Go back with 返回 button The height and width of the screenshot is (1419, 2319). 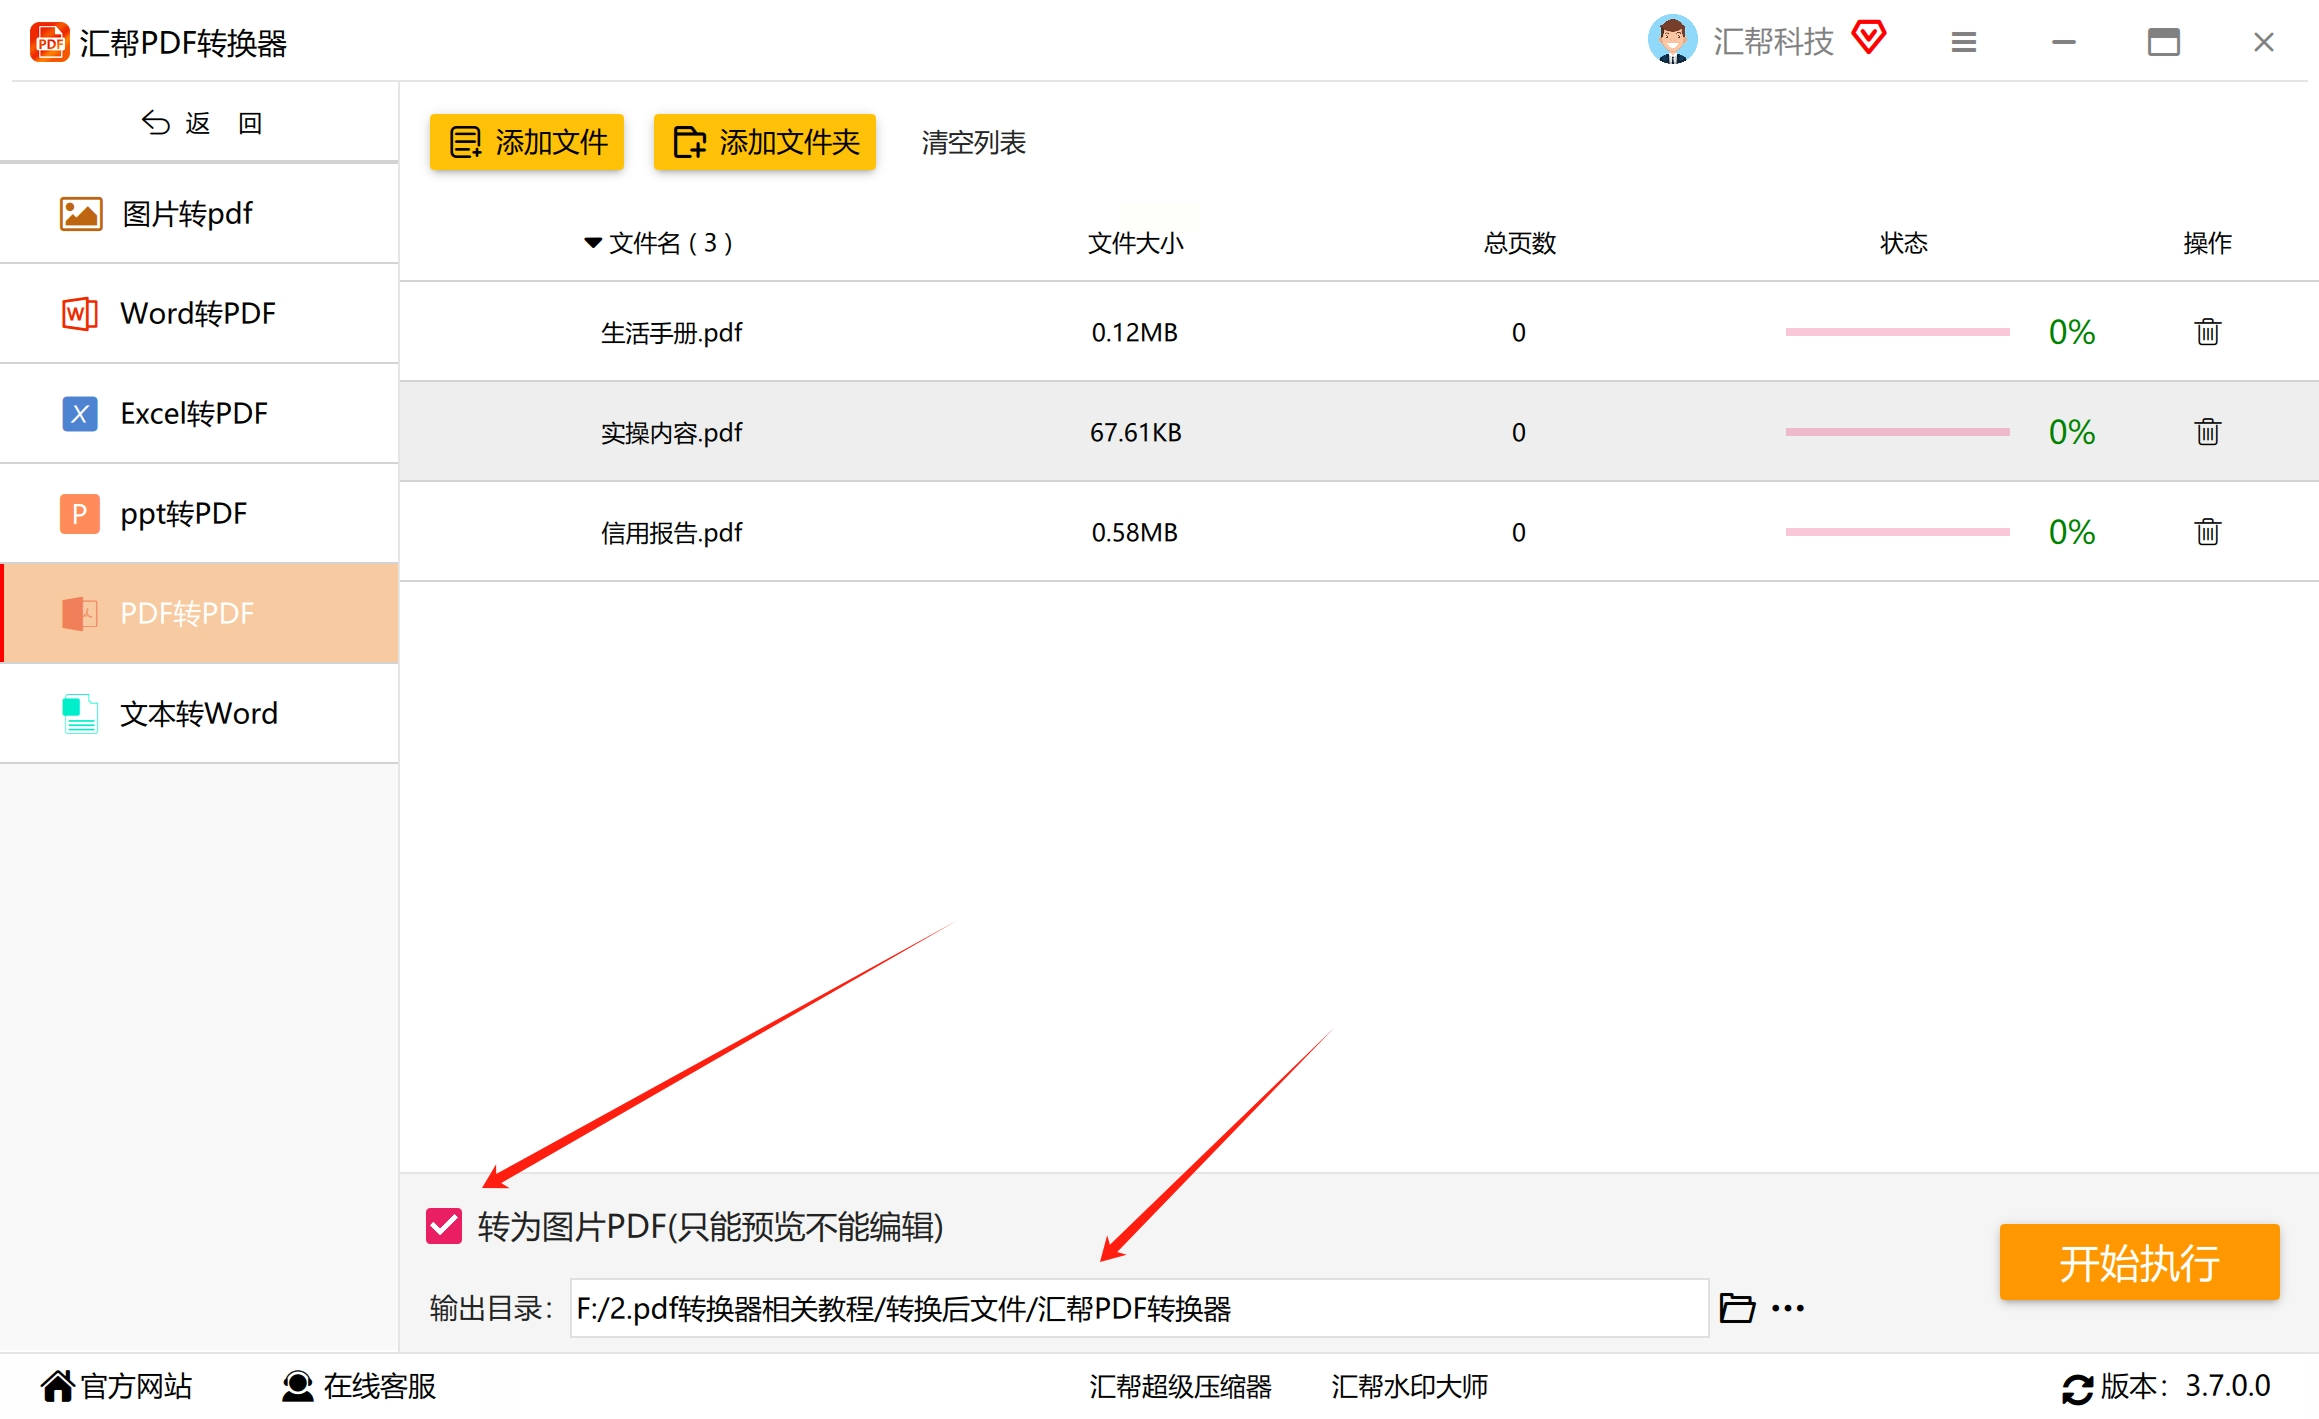pyautogui.click(x=200, y=123)
